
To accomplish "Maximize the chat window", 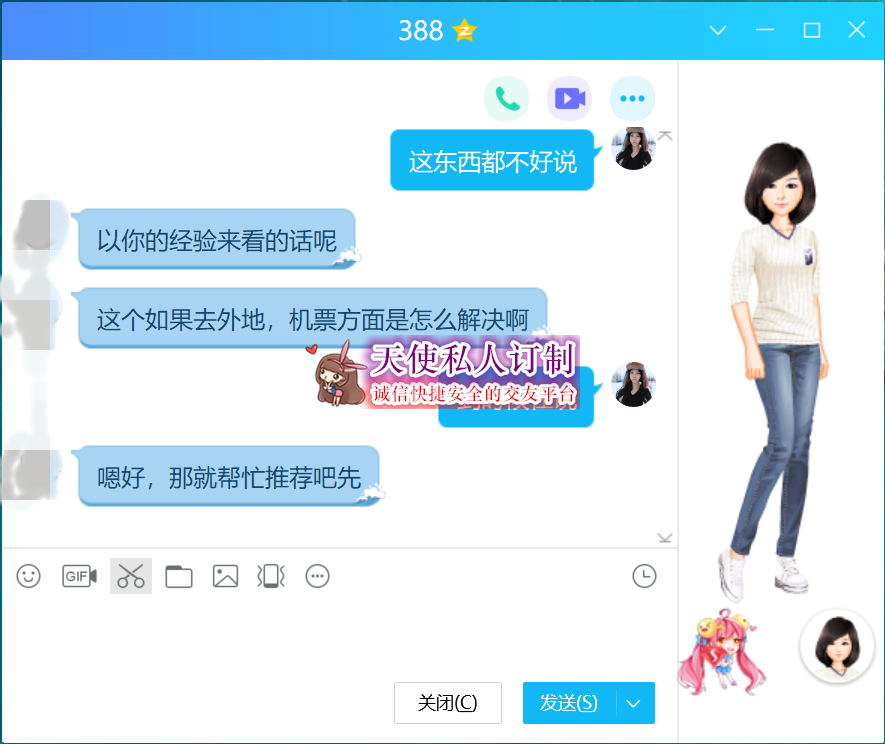I will pos(812,30).
